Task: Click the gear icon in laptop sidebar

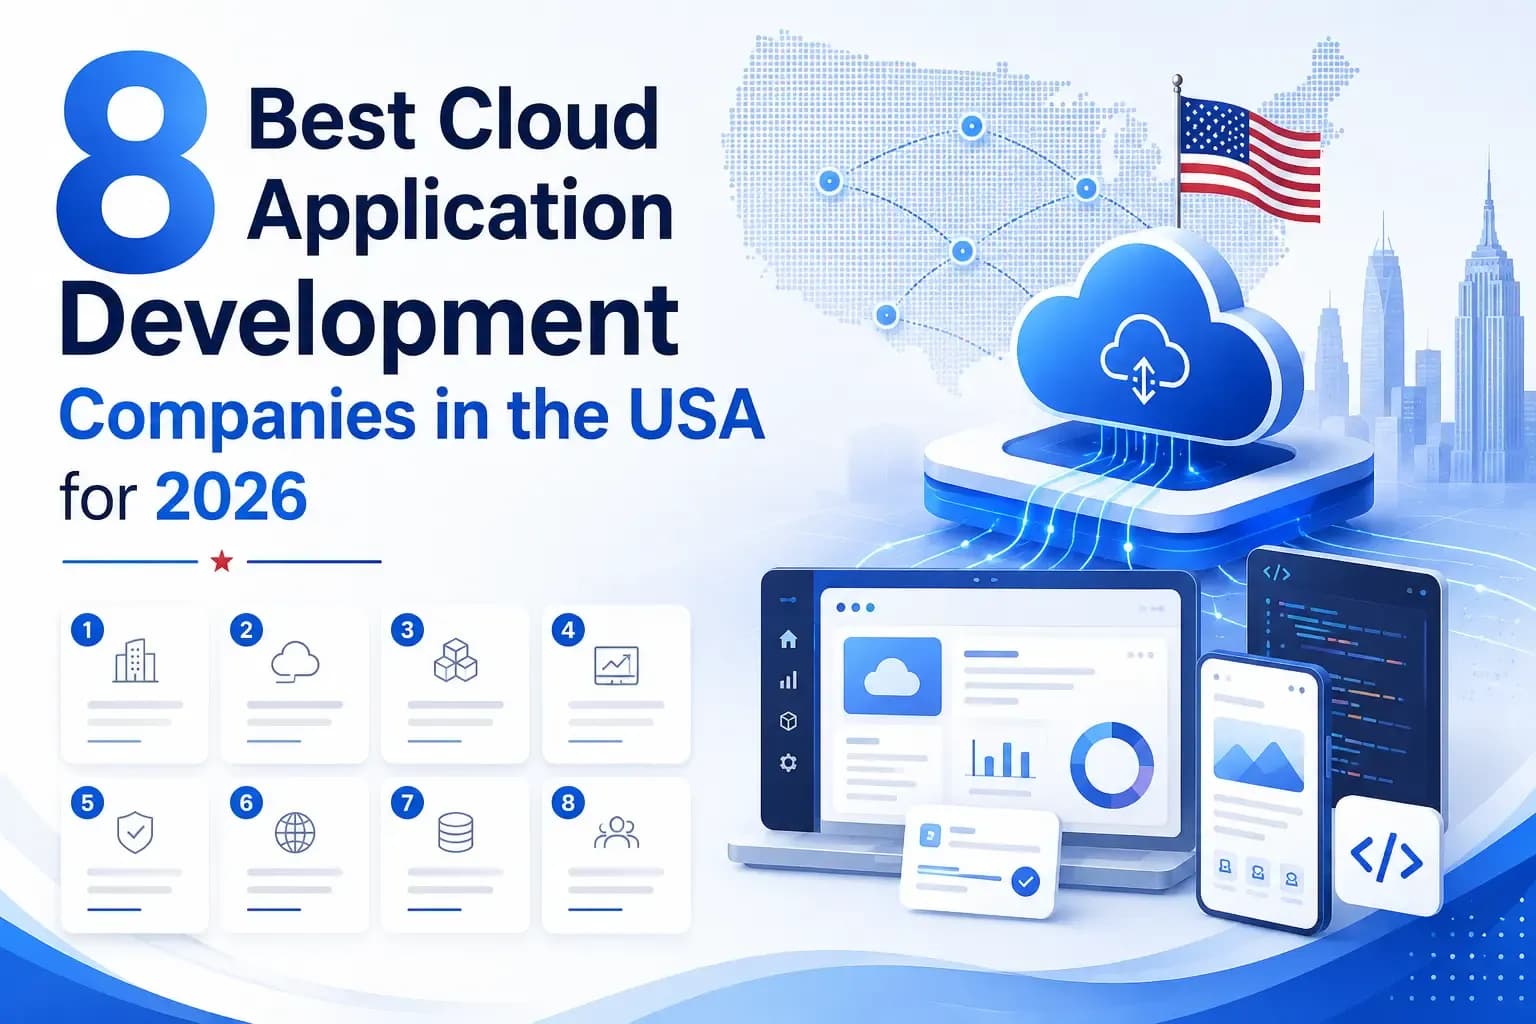Action: pos(788,763)
